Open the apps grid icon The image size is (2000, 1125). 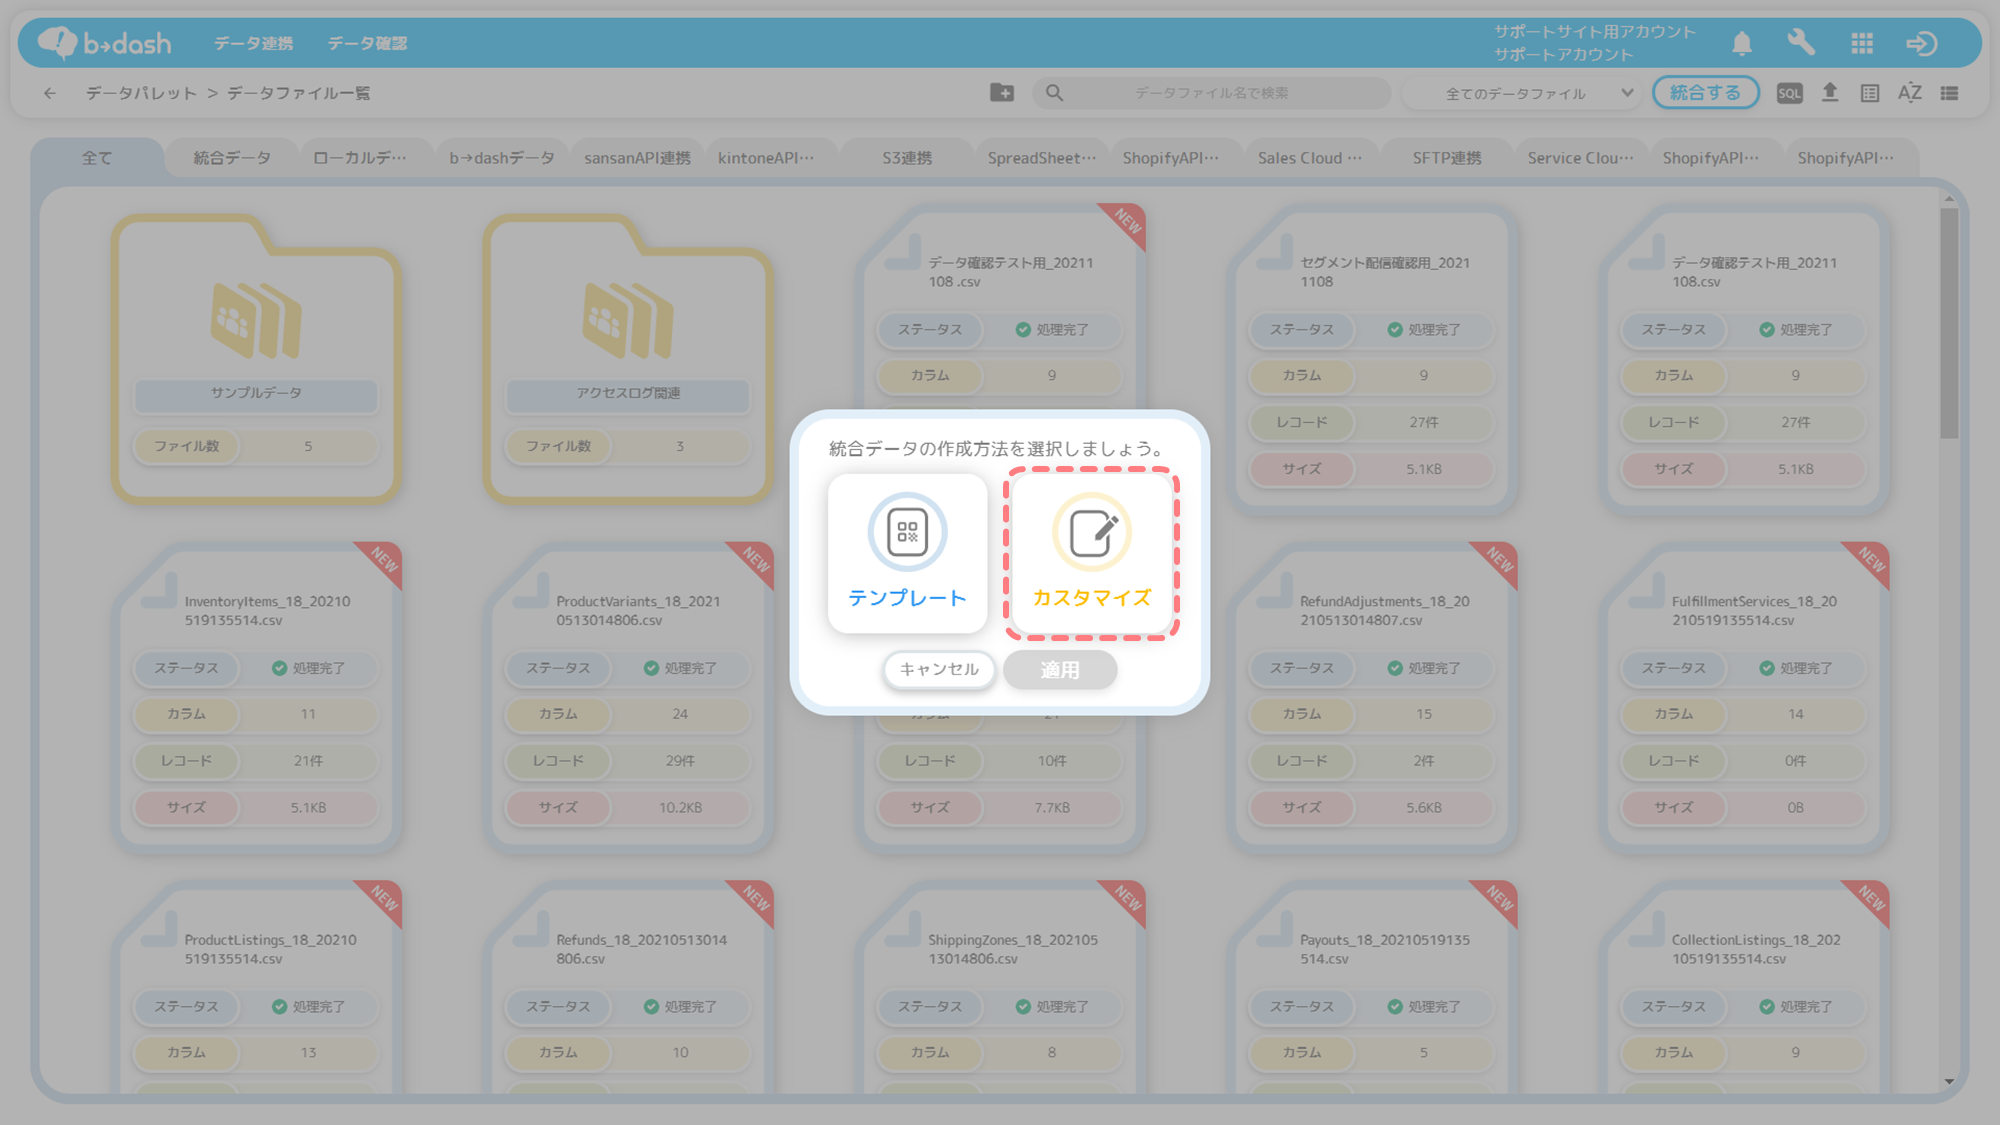point(1861,43)
